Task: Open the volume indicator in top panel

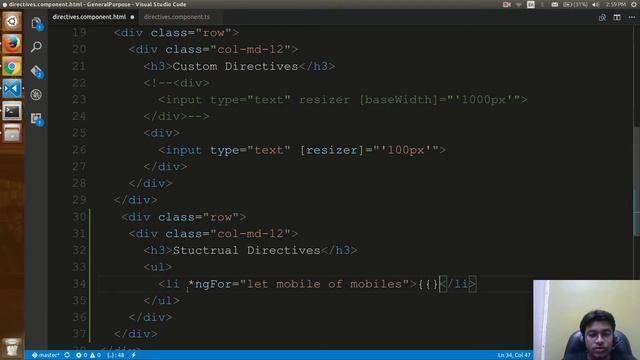Action: pyautogui.click(x=596, y=4)
